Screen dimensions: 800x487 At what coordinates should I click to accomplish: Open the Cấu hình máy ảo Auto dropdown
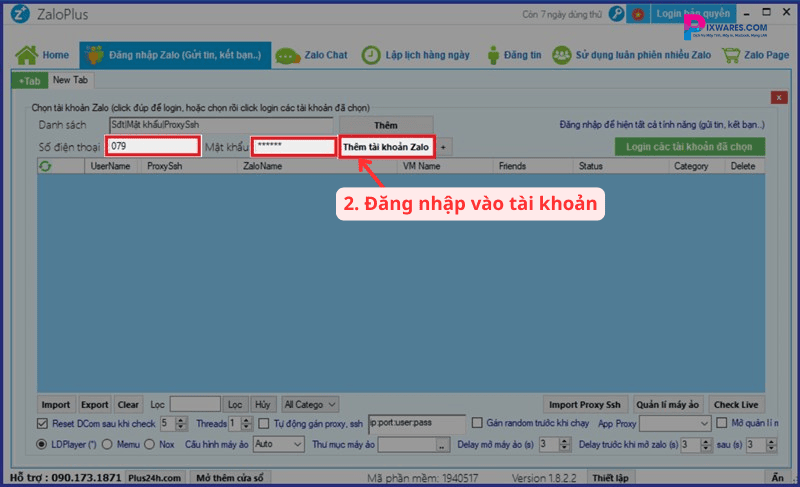(296, 443)
